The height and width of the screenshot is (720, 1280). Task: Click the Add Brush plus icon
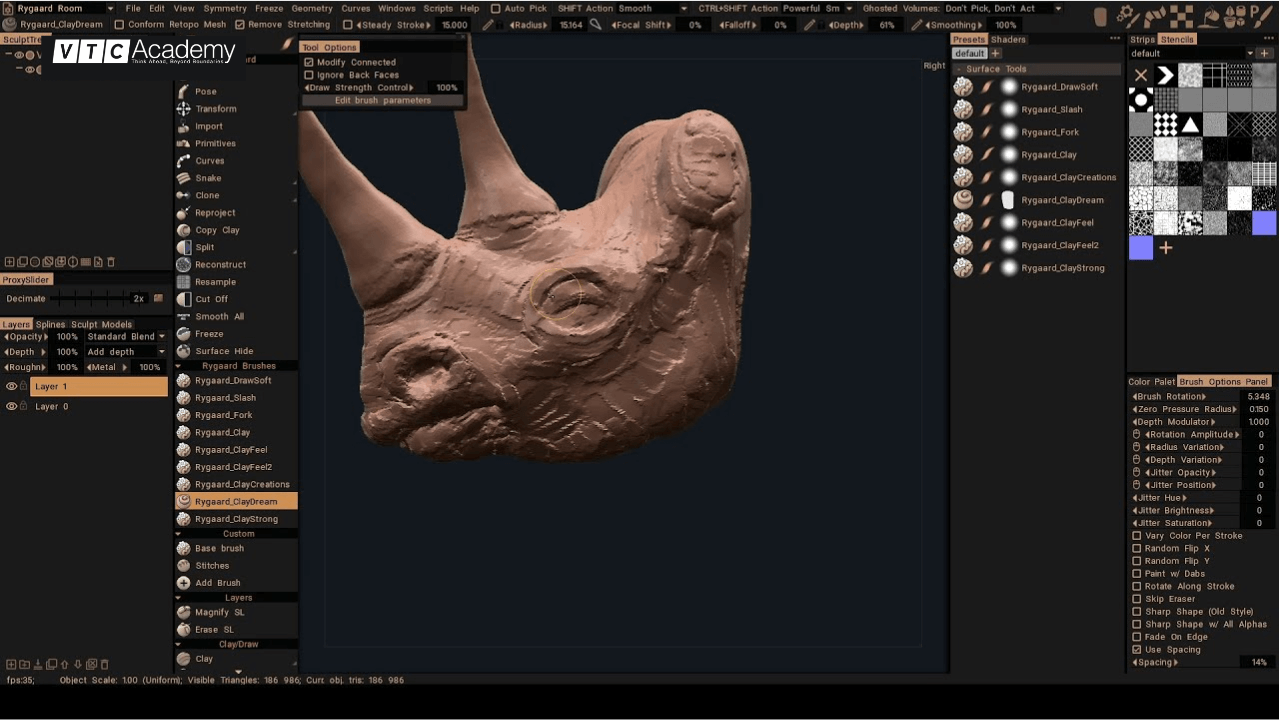[x=184, y=583]
